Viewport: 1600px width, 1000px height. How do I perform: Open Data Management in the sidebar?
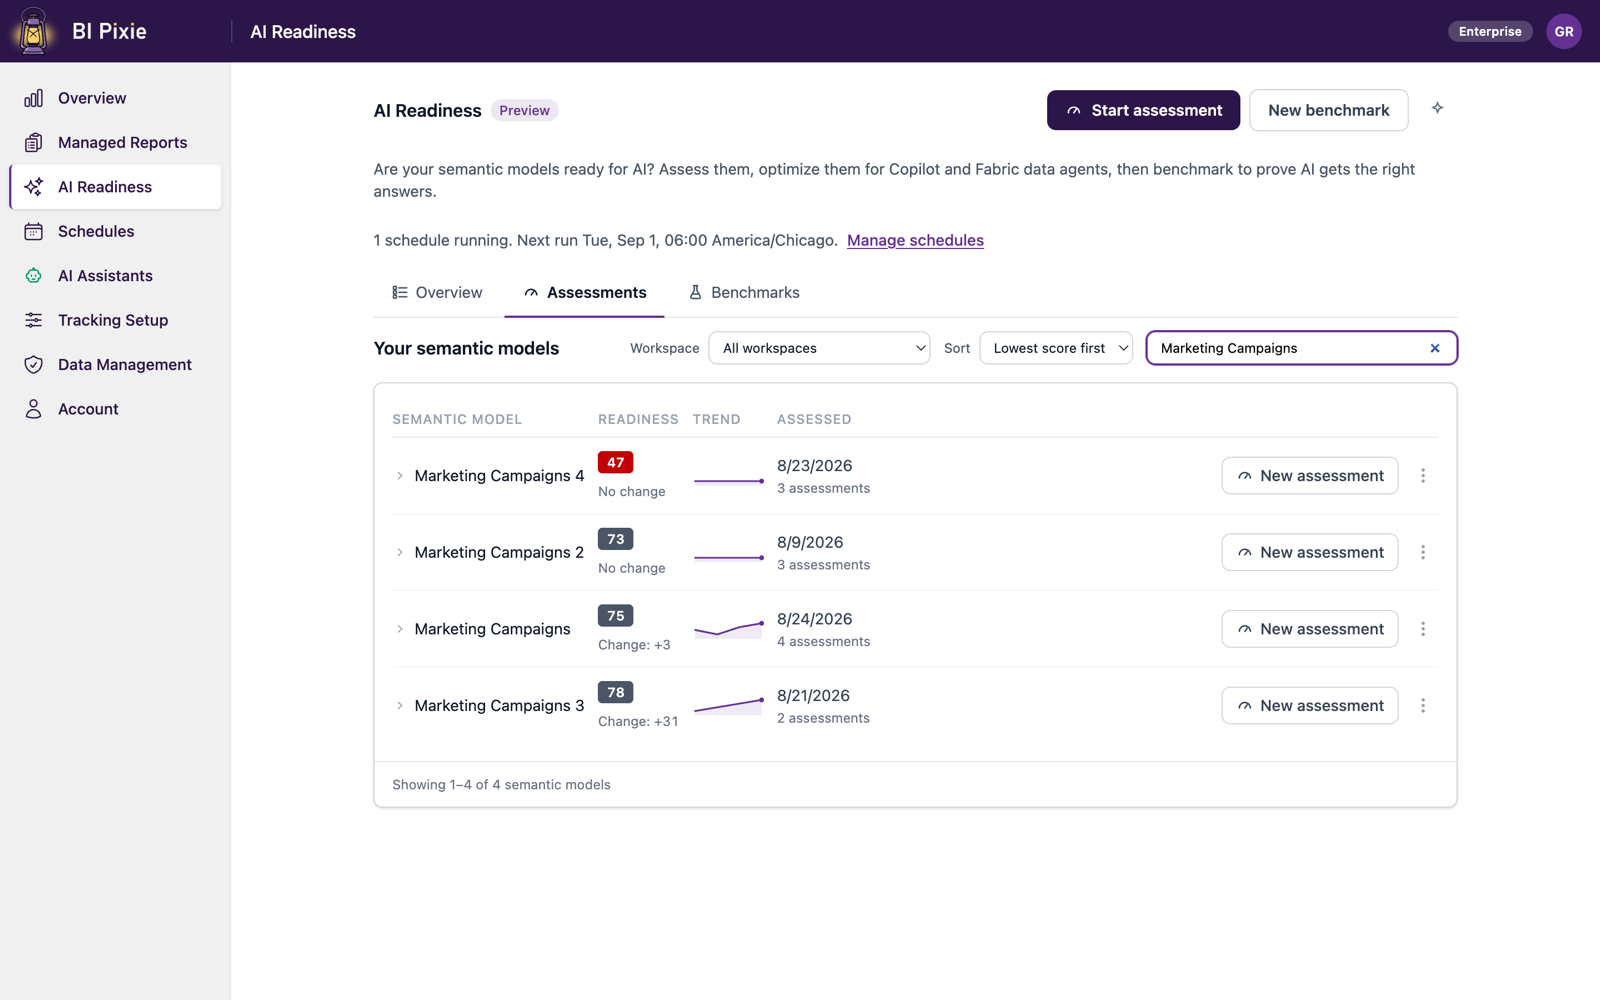[x=115, y=365]
